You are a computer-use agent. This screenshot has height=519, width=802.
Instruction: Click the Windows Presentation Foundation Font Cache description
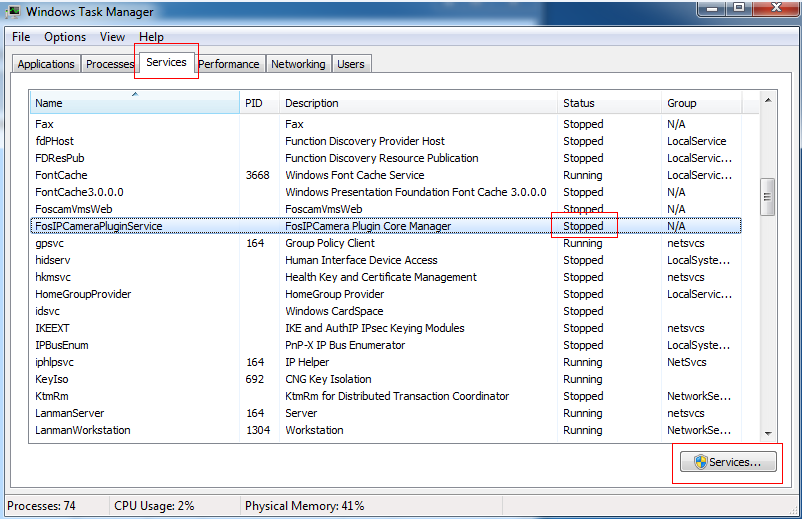(x=416, y=192)
